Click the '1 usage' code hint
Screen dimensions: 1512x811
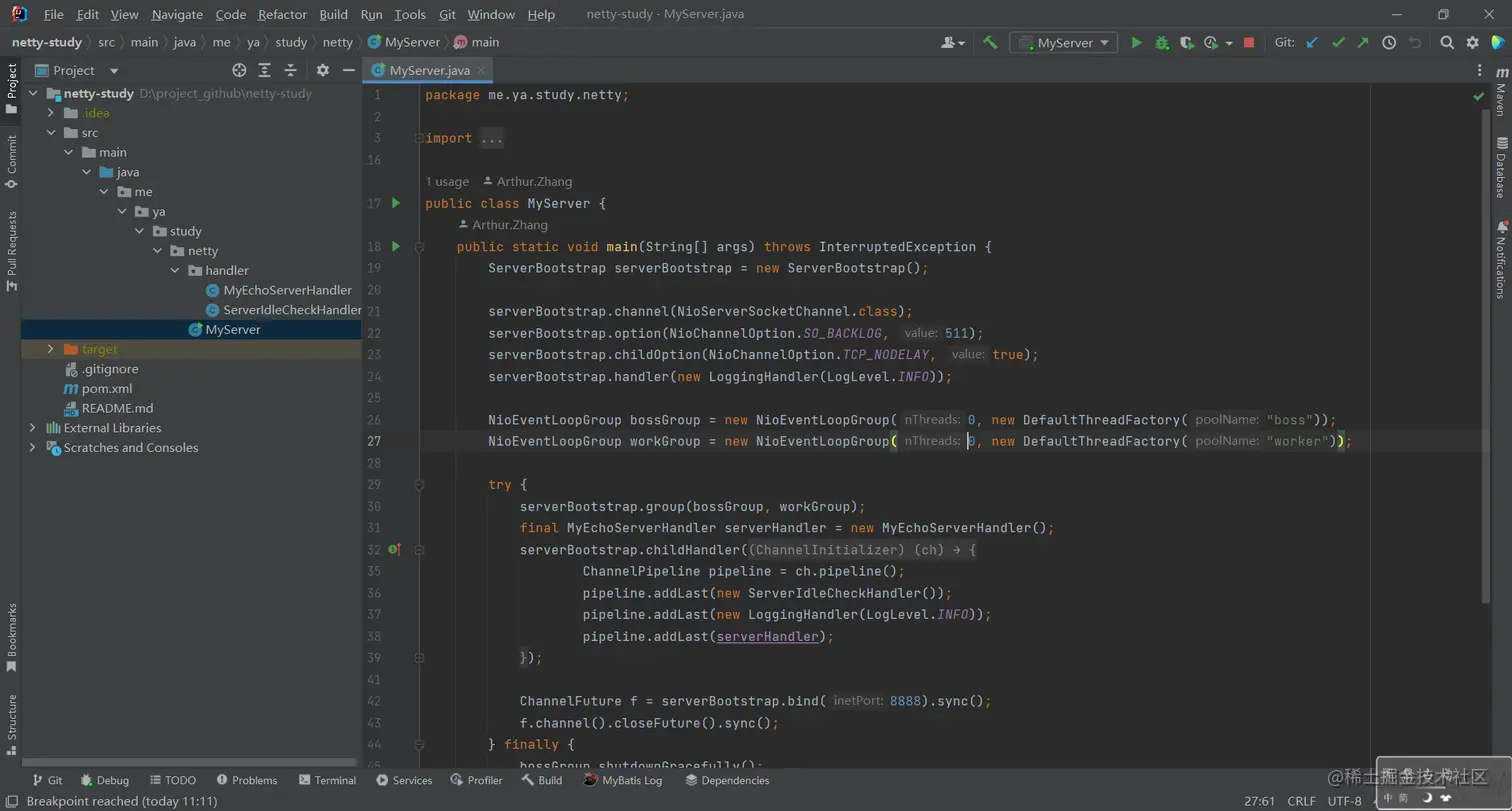tap(447, 182)
